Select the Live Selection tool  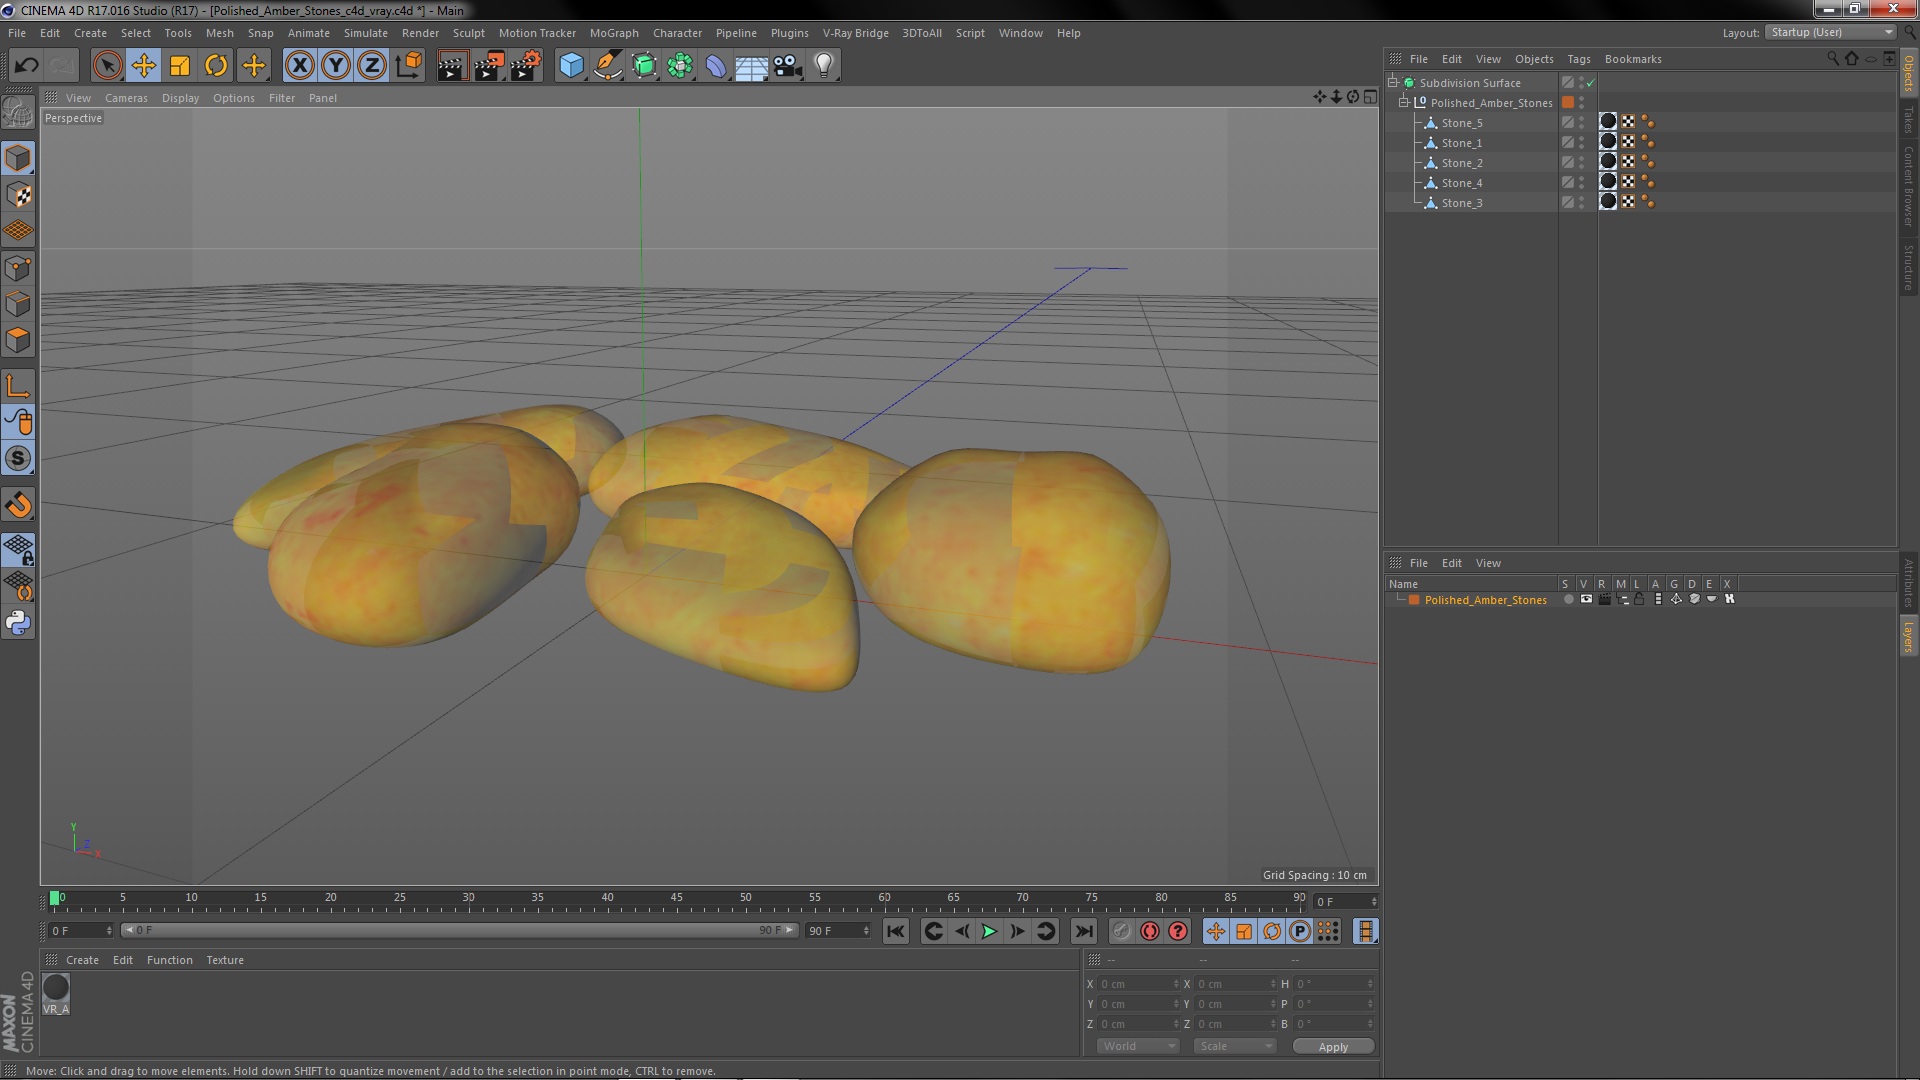pyautogui.click(x=107, y=66)
